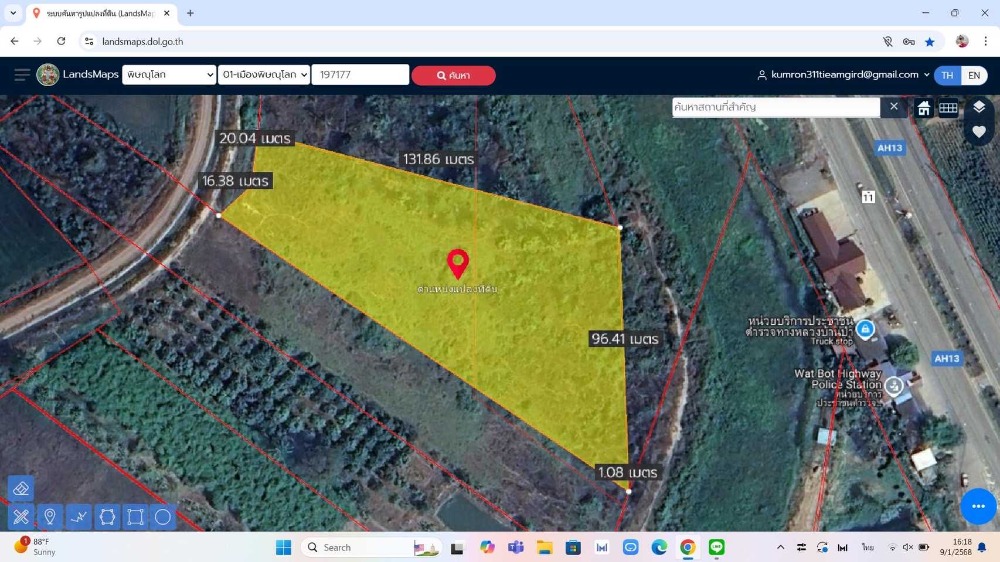Viewport: 1000px width, 562px height.
Task: Select the eraser tool on the map
Action: coord(21,488)
